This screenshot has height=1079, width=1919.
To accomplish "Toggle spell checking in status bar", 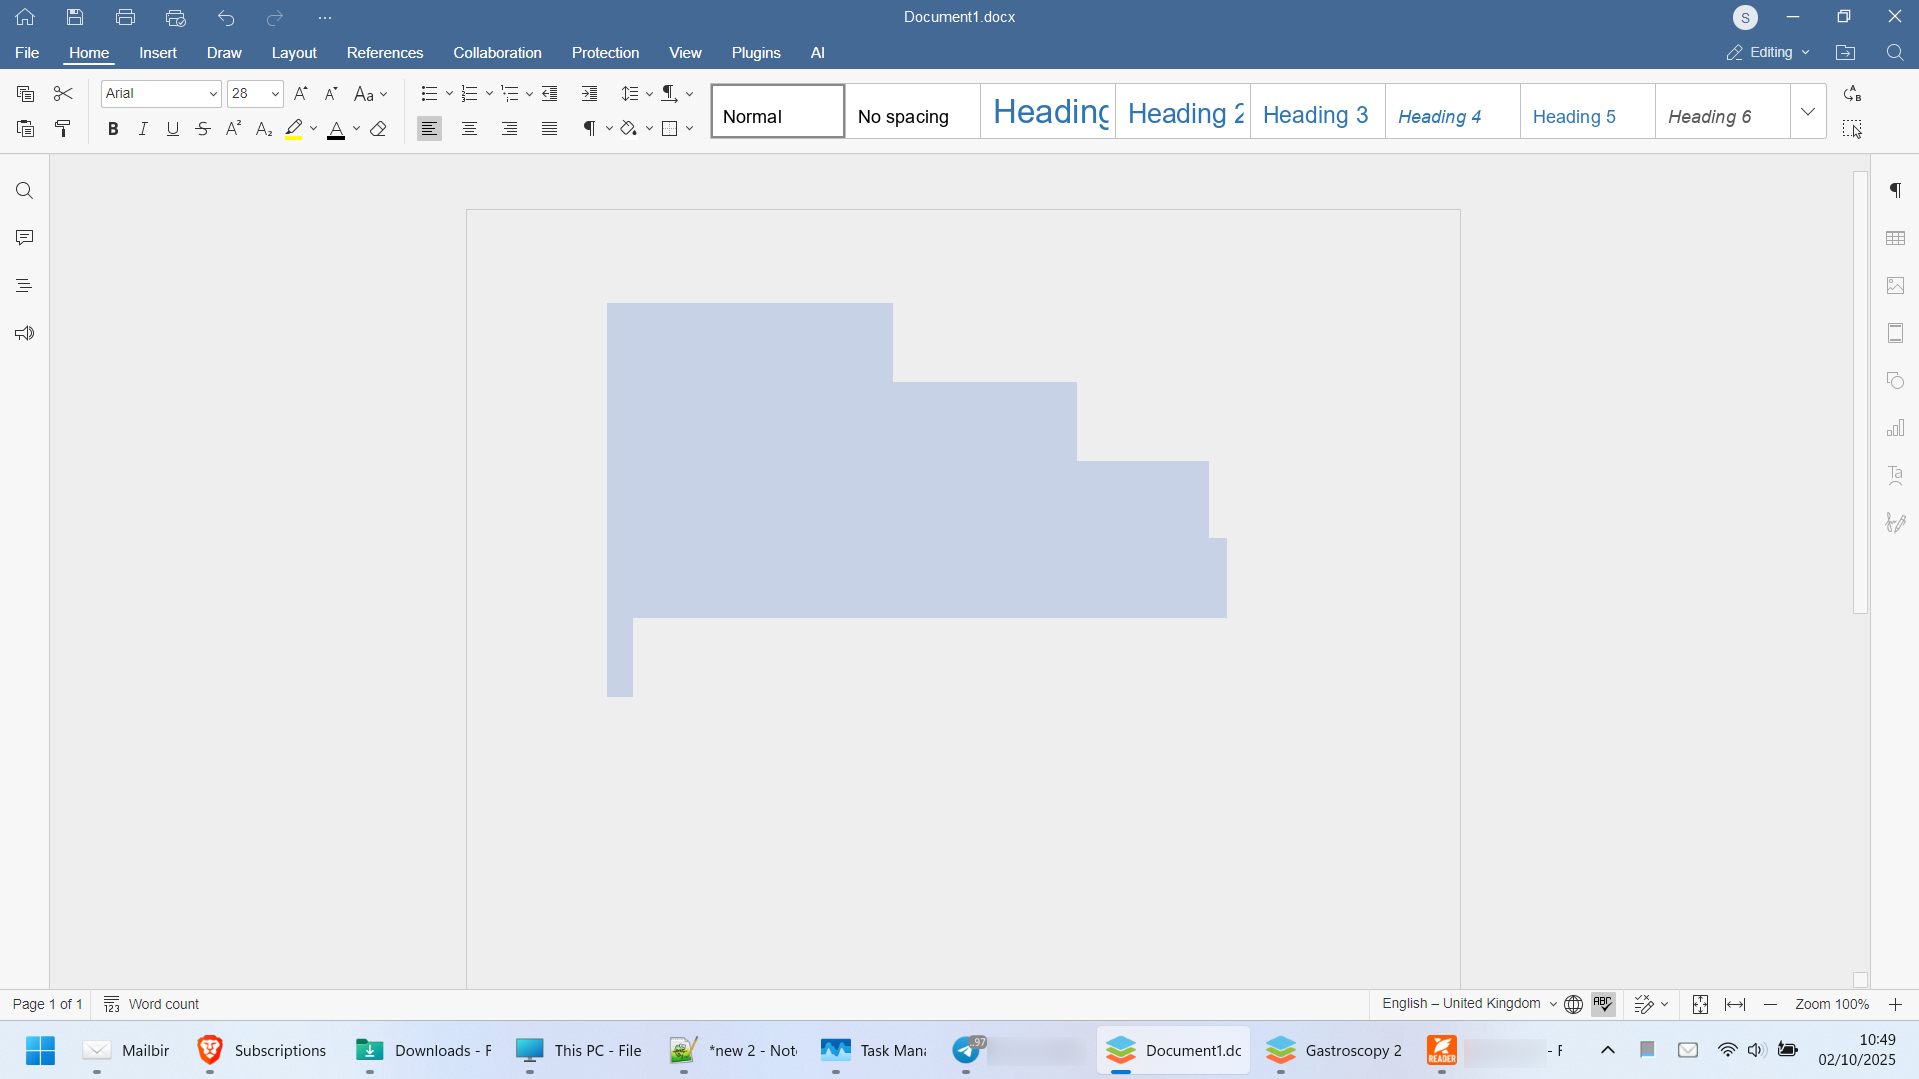I will click(1603, 1004).
